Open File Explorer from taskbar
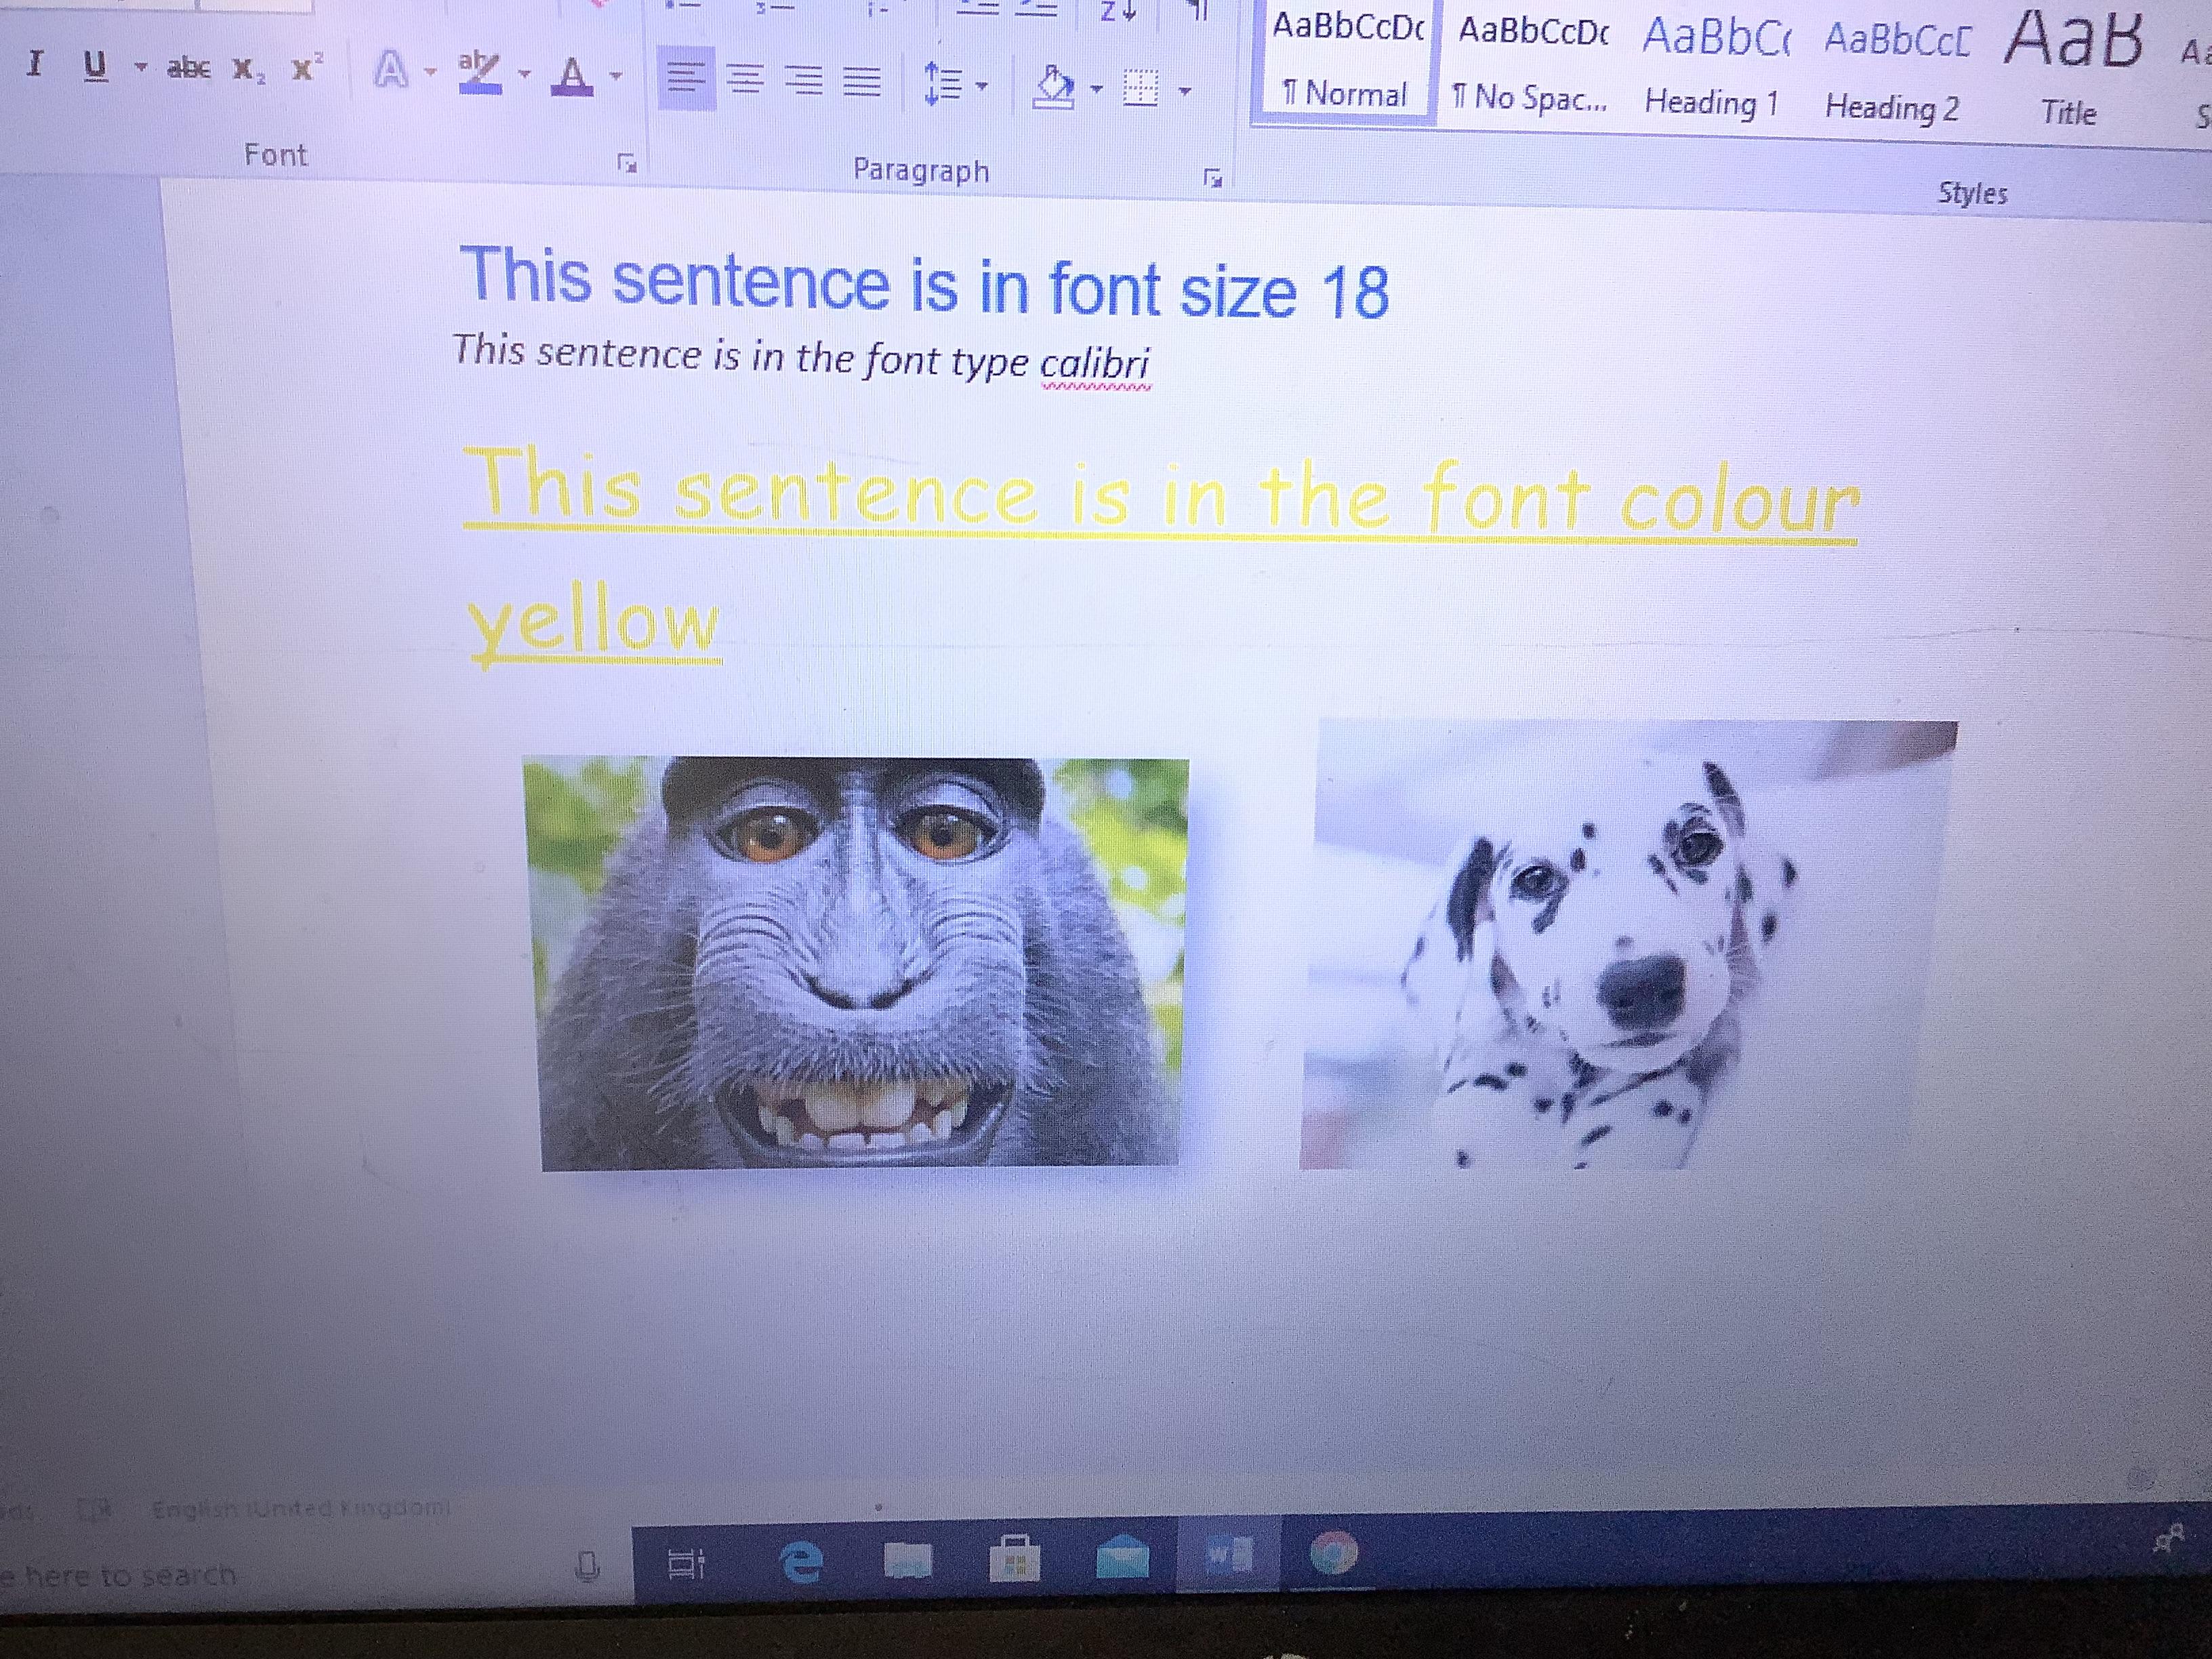 pos(908,1560)
